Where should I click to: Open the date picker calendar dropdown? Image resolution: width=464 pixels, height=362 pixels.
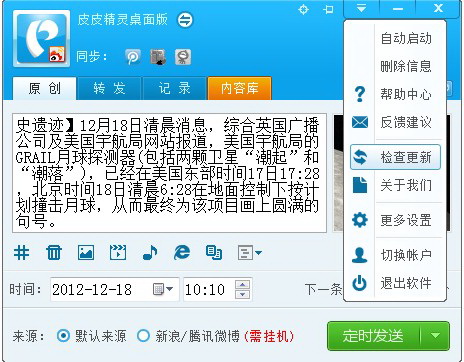tap(163, 289)
